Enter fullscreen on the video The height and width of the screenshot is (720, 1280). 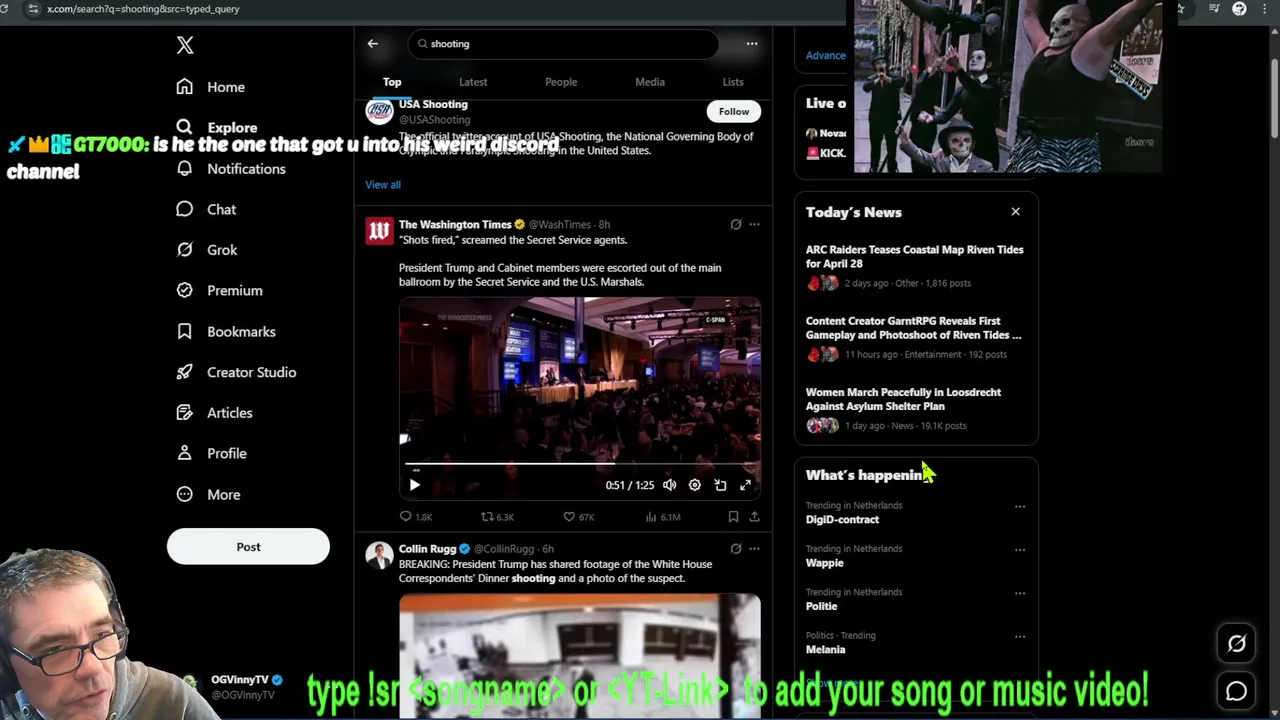pos(745,485)
